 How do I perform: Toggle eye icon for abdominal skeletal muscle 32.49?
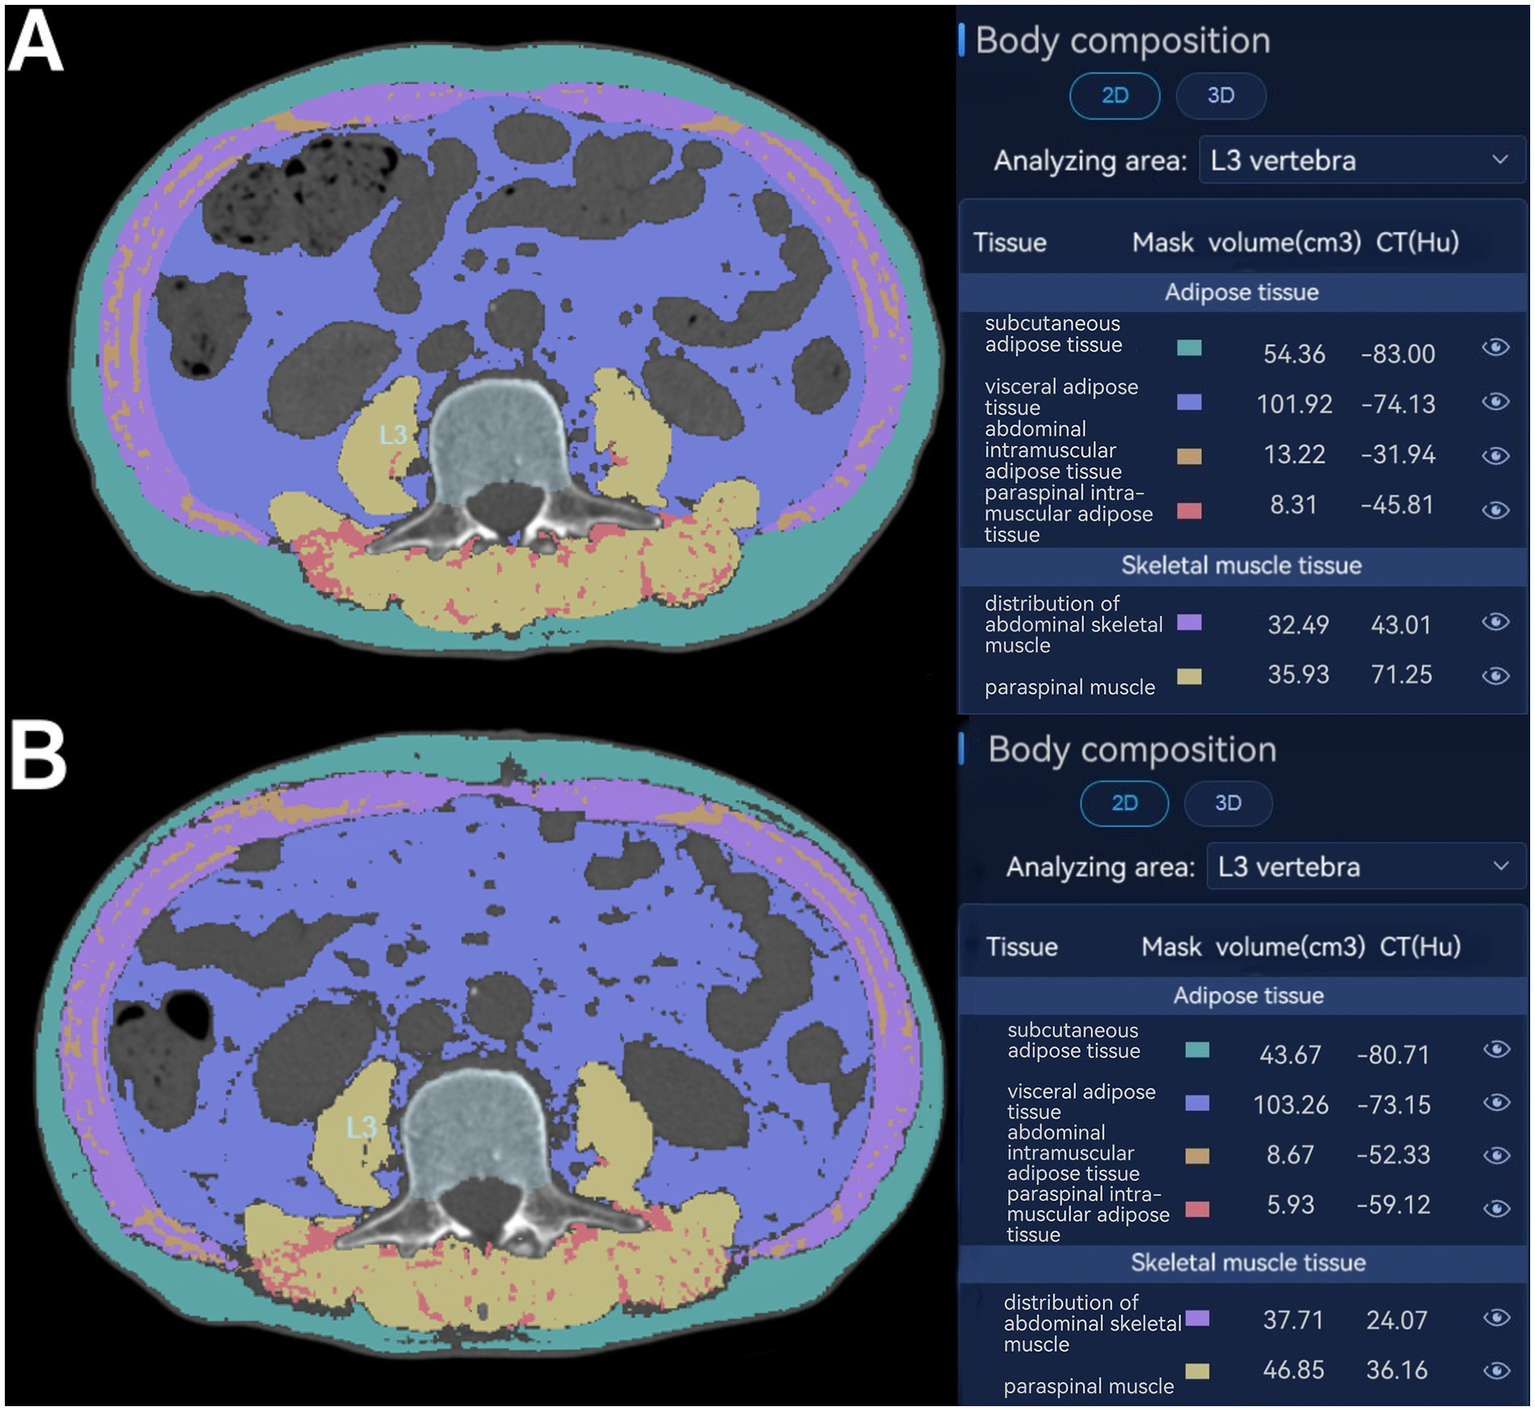coord(1495,622)
